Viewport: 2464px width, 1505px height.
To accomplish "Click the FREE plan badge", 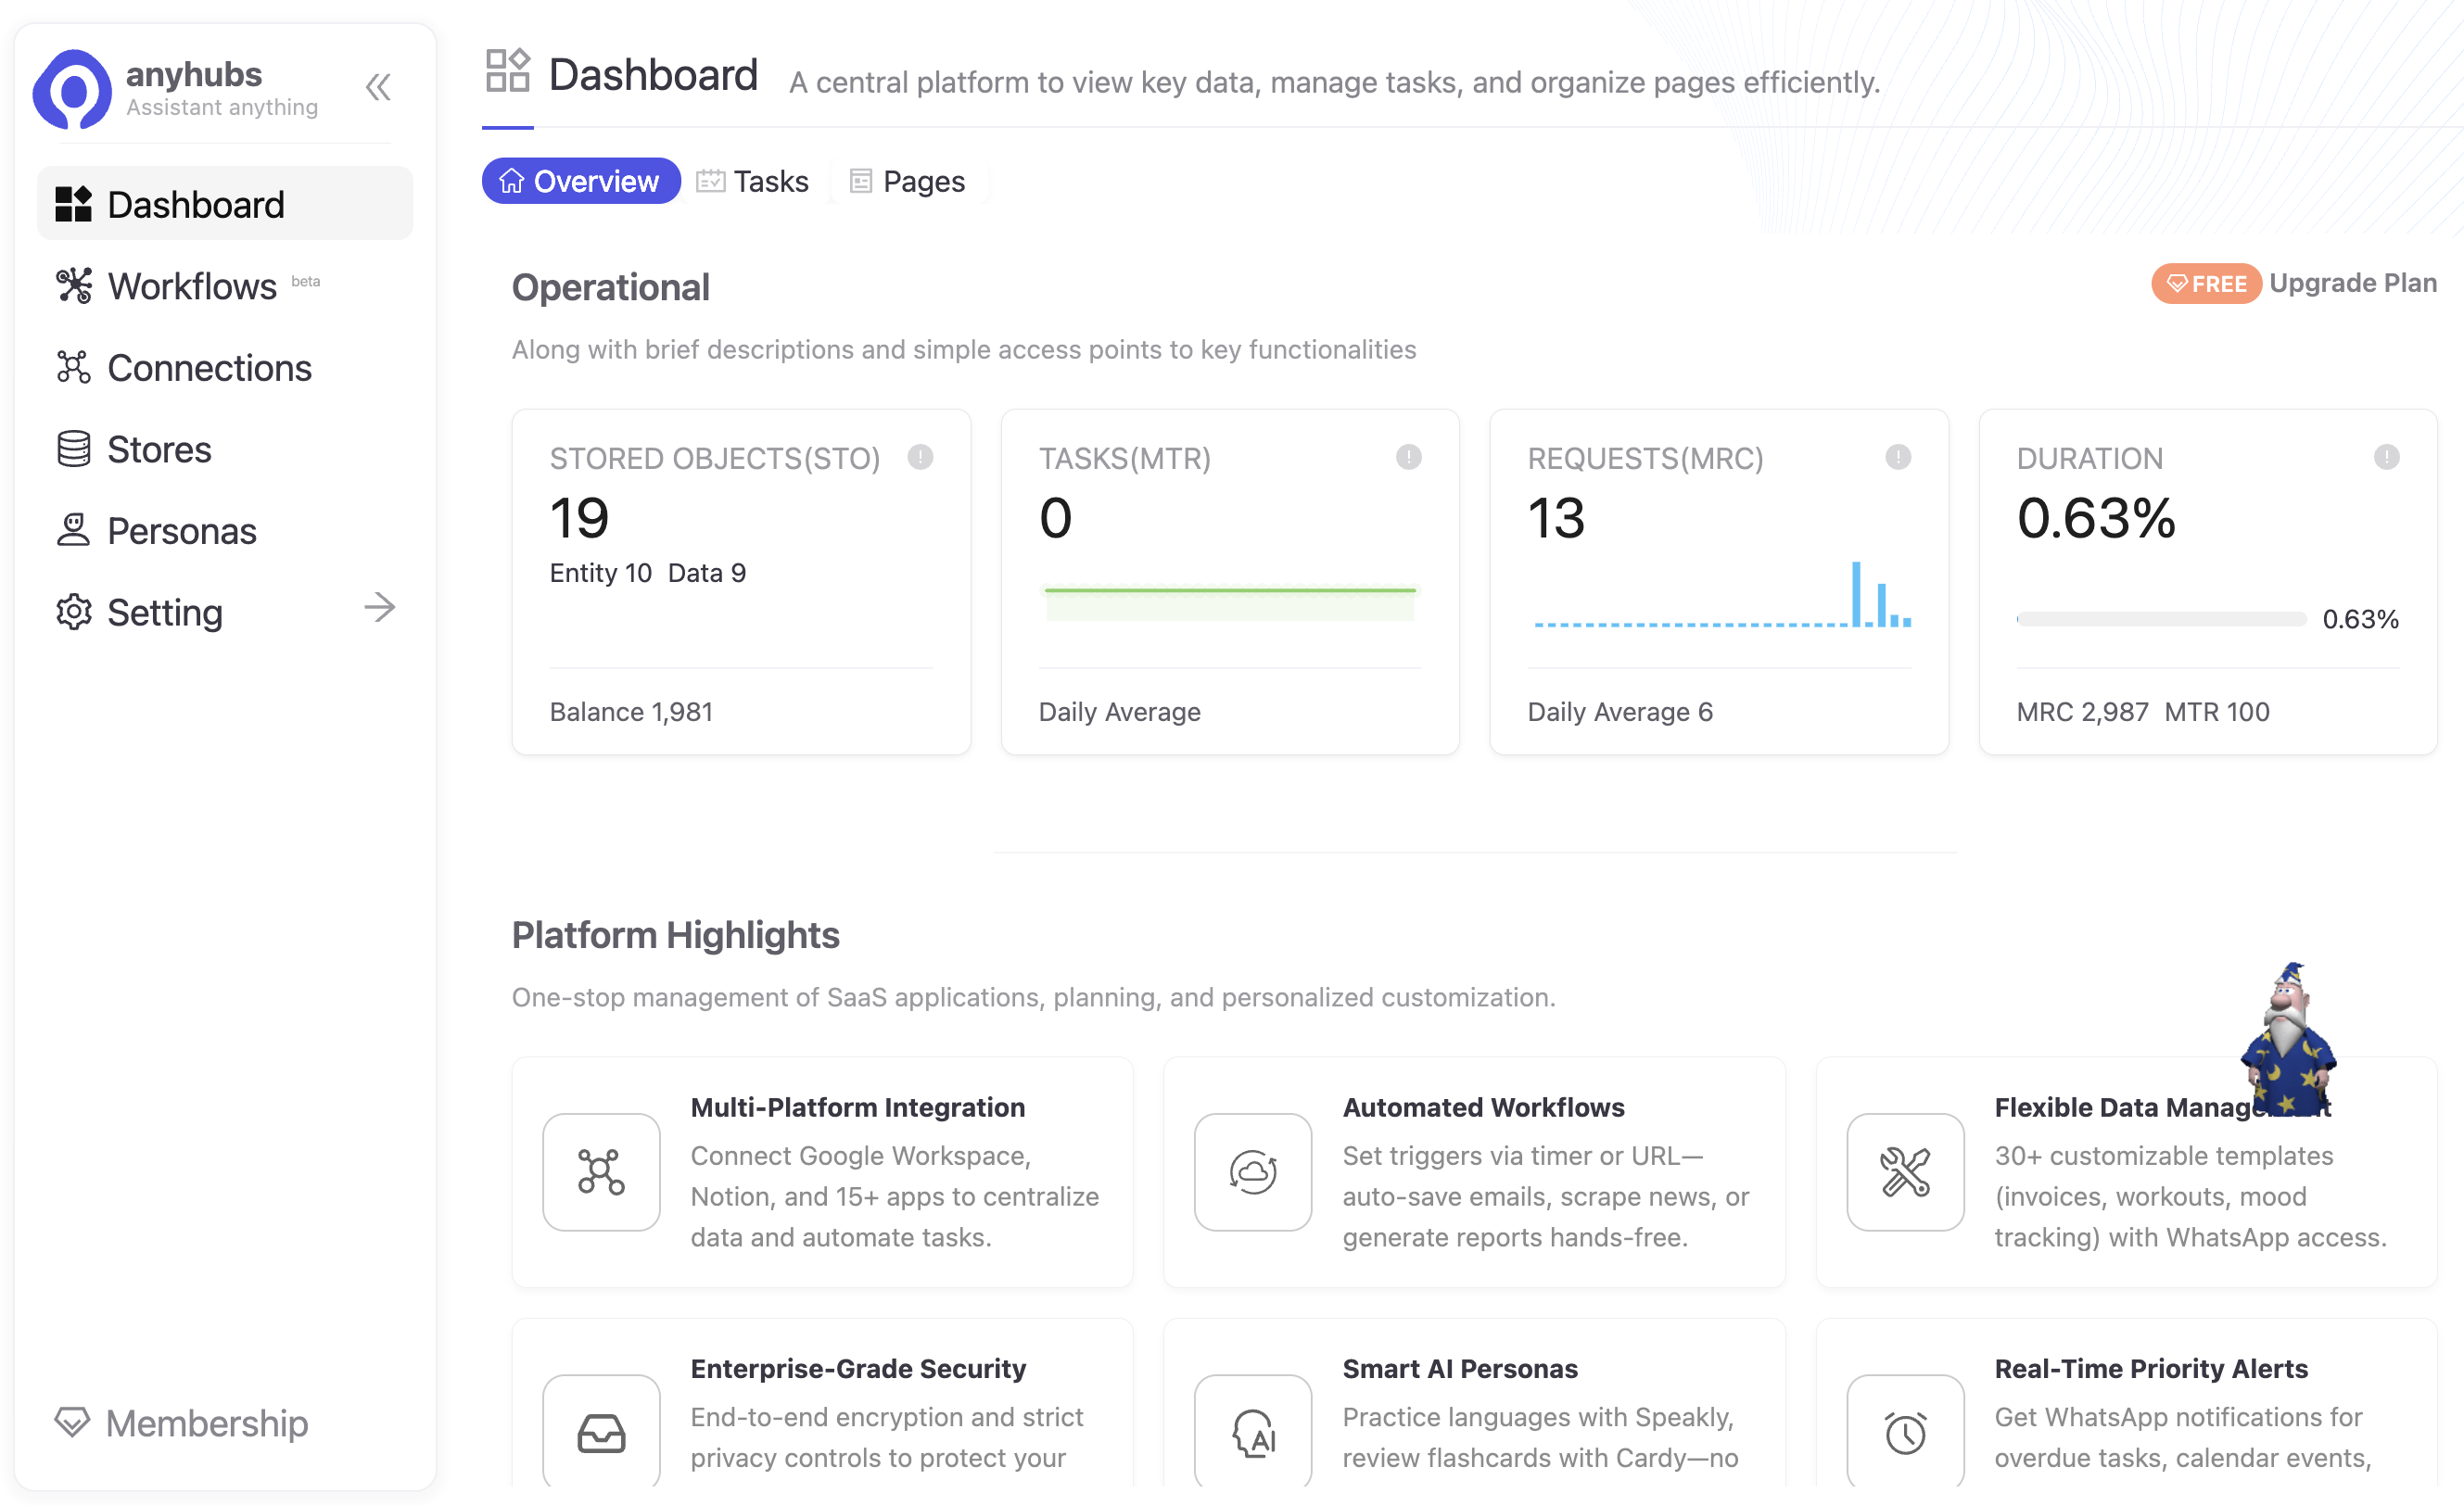I will [x=2206, y=284].
